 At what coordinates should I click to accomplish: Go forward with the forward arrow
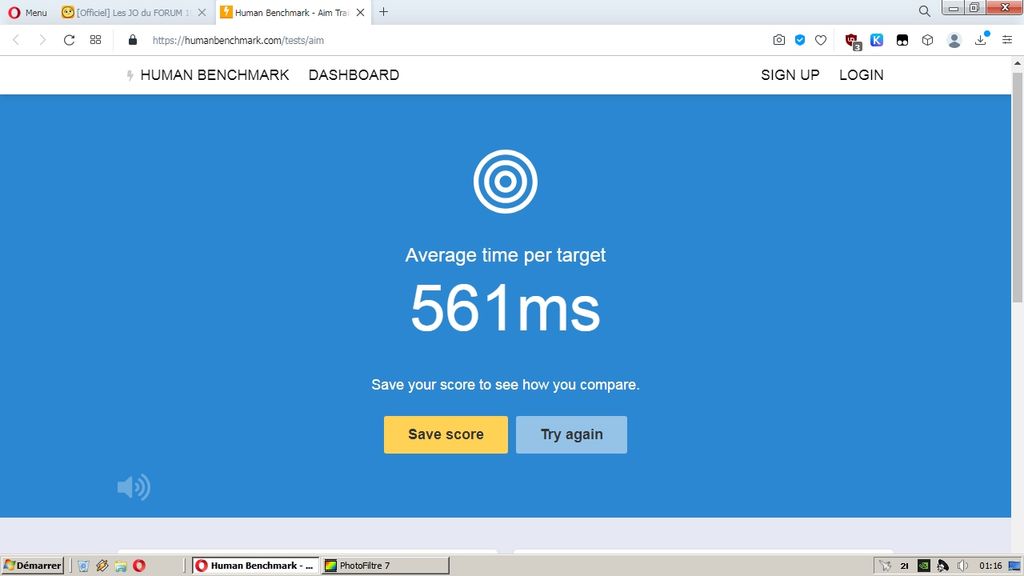tap(42, 40)
